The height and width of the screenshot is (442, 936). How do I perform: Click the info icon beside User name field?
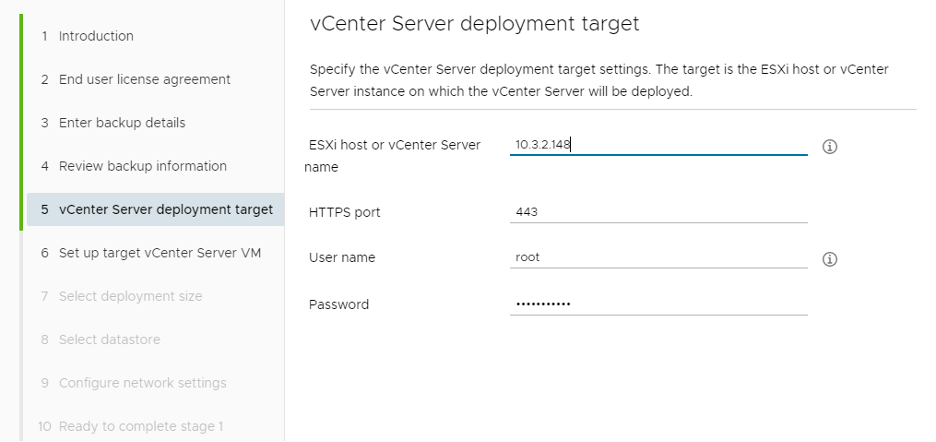(829, 259)
